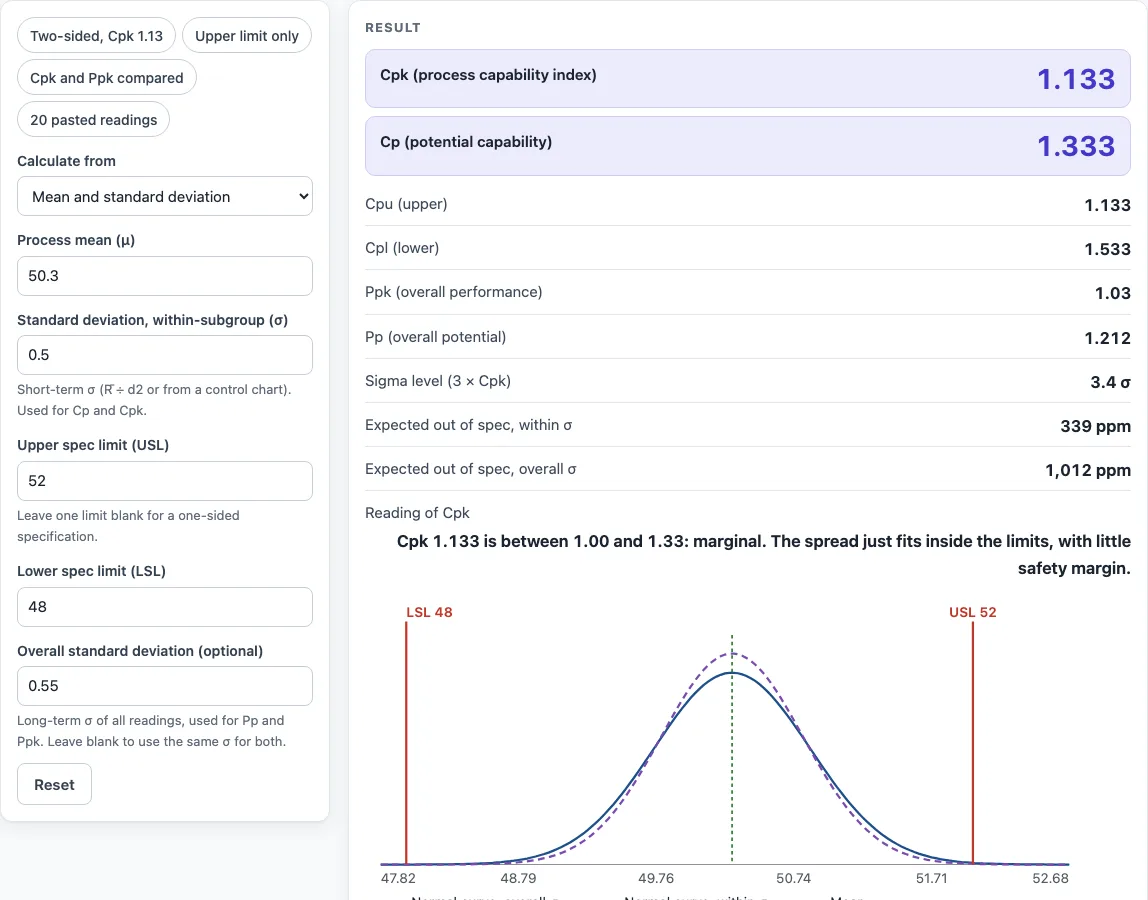Image resolution: width=1148 pixels, height=900 pixels.
Task: Choose the "Cpk and Ppk compared" preset
Action: tap(107, 78)
